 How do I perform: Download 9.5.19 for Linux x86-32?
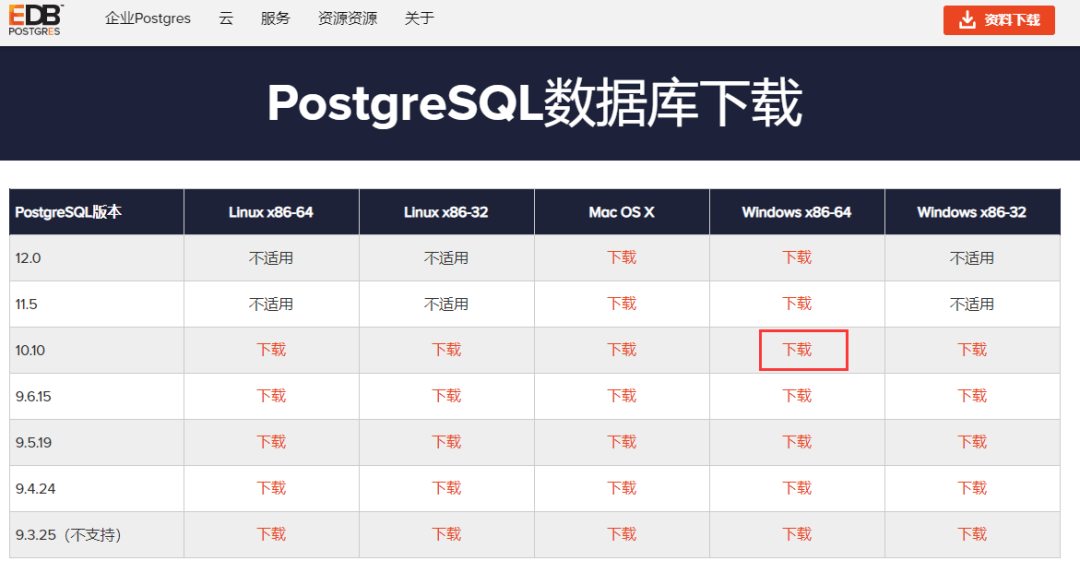click(446, 442)
